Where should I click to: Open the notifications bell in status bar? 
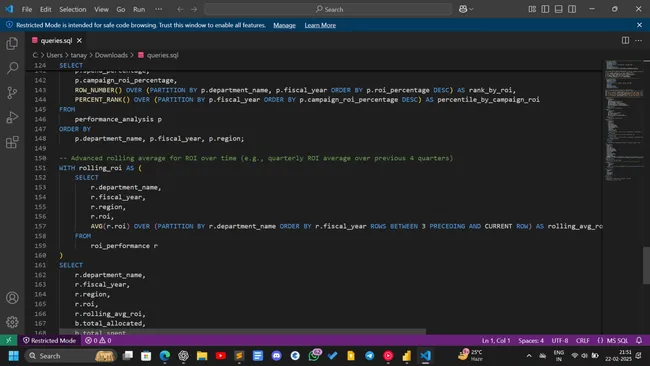tap(639, 340)
